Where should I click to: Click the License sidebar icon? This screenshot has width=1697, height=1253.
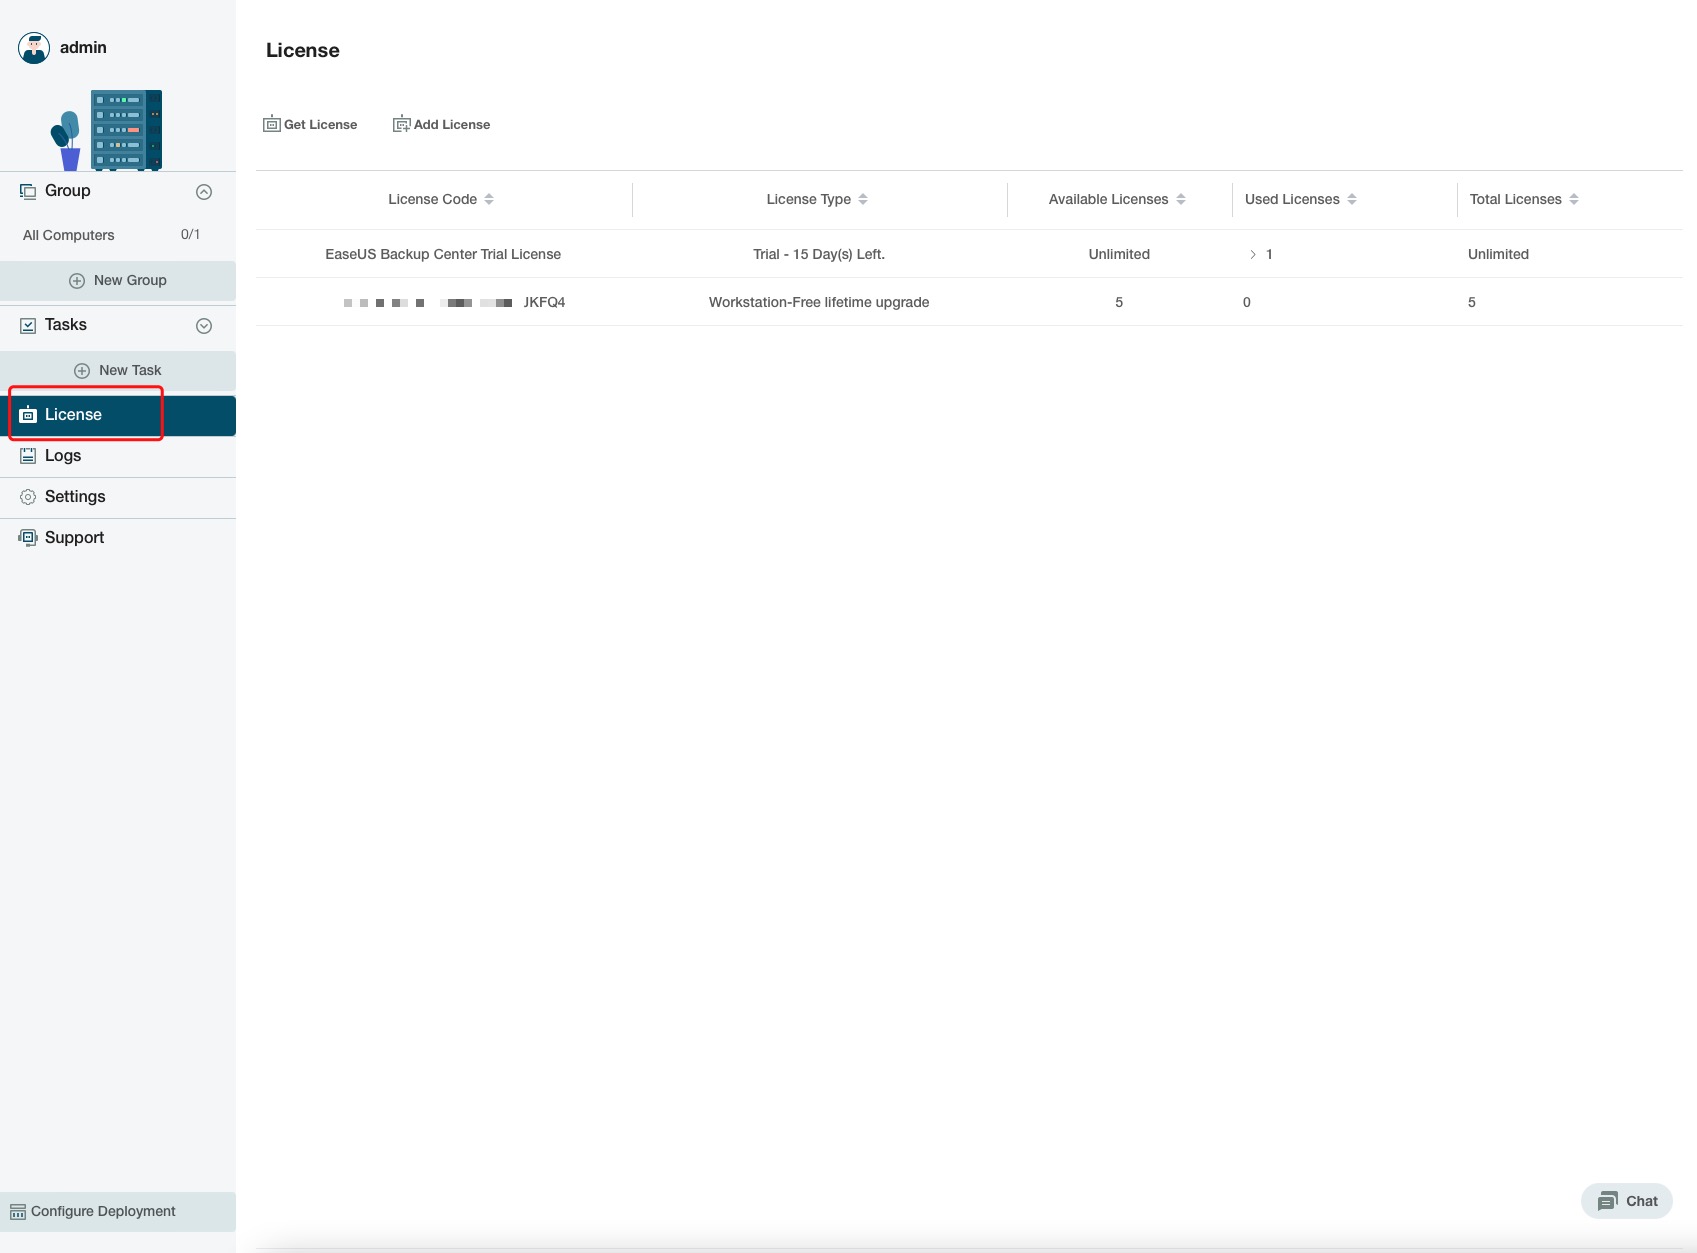[28, 415]
